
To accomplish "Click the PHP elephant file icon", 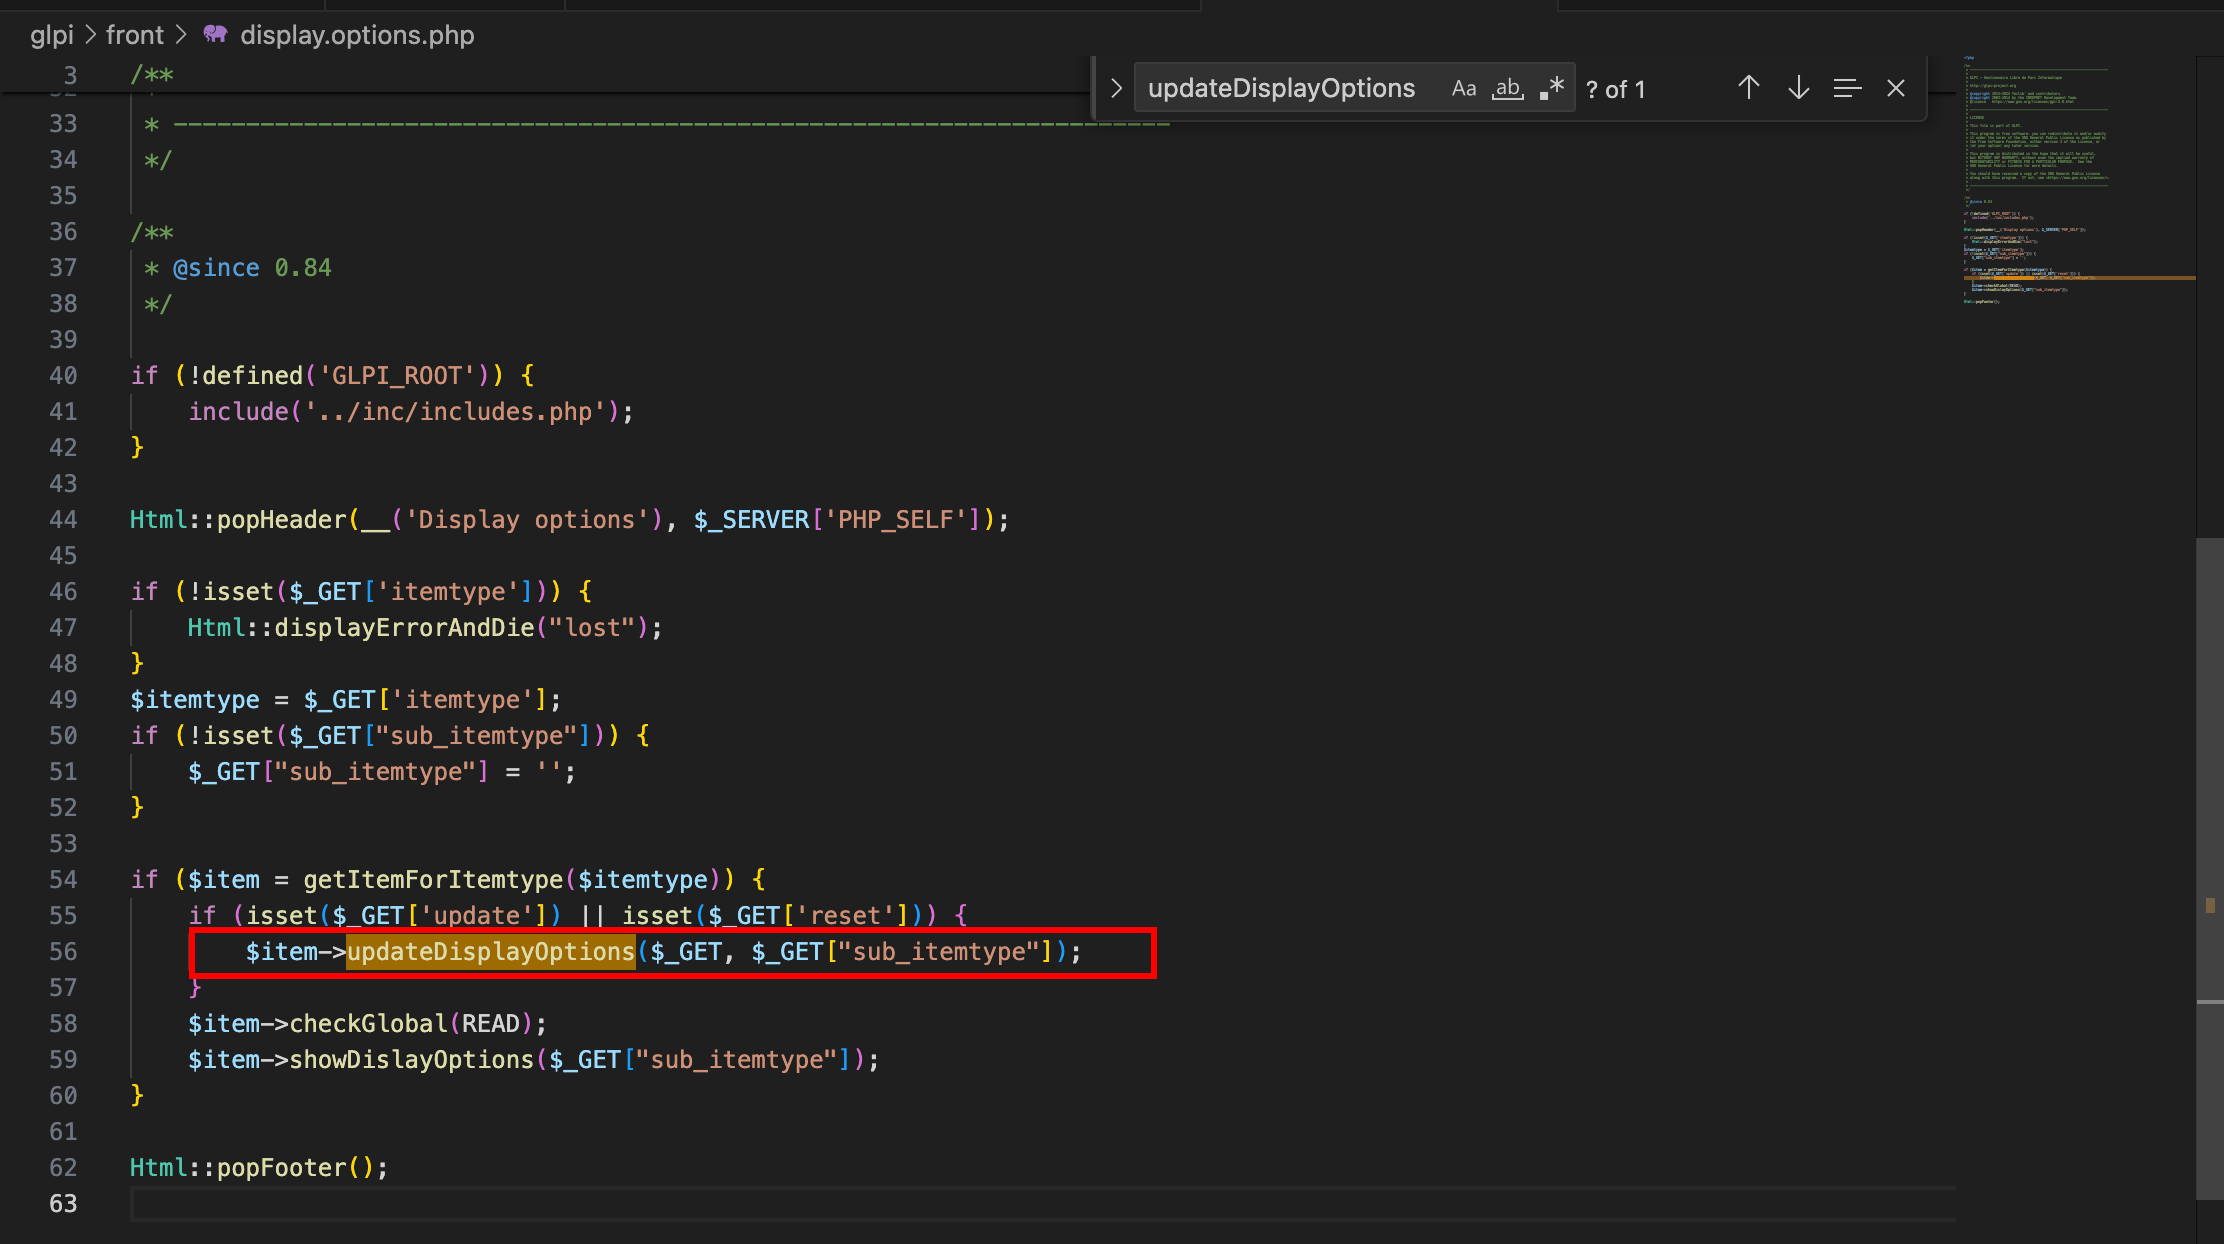I will click(215, 35).
